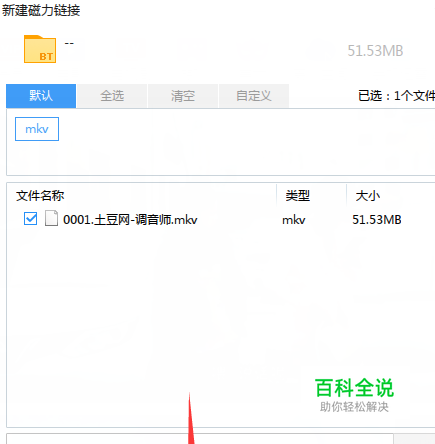The height and width of the screenshot is (444, 435).
Task: Click the BT folder icon
Action: 40,49
